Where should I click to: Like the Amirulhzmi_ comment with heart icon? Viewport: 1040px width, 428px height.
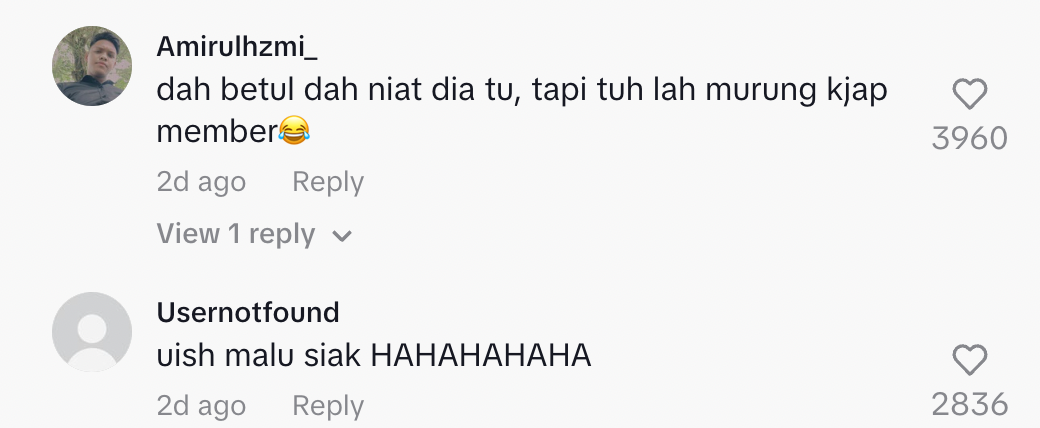(970, 94)
